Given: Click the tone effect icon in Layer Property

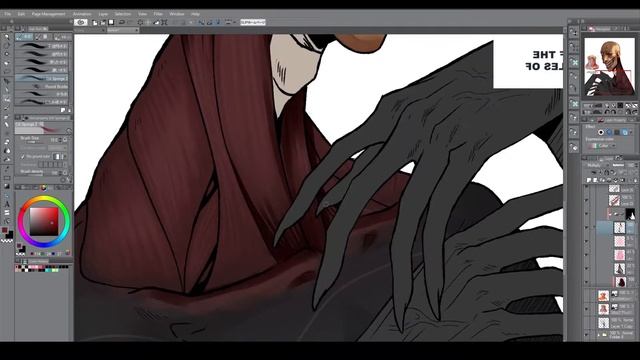Looking at the screenshot, I should click(609, 132).
